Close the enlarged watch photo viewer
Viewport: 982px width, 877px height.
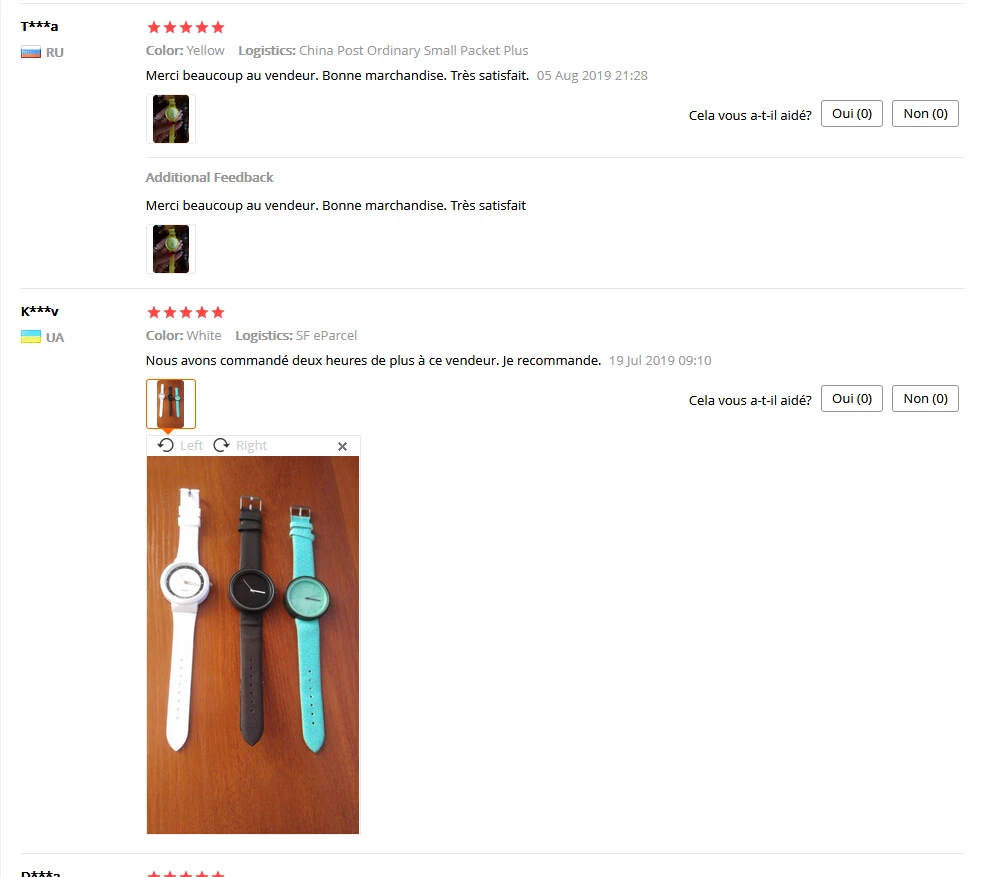click(342, 446)
